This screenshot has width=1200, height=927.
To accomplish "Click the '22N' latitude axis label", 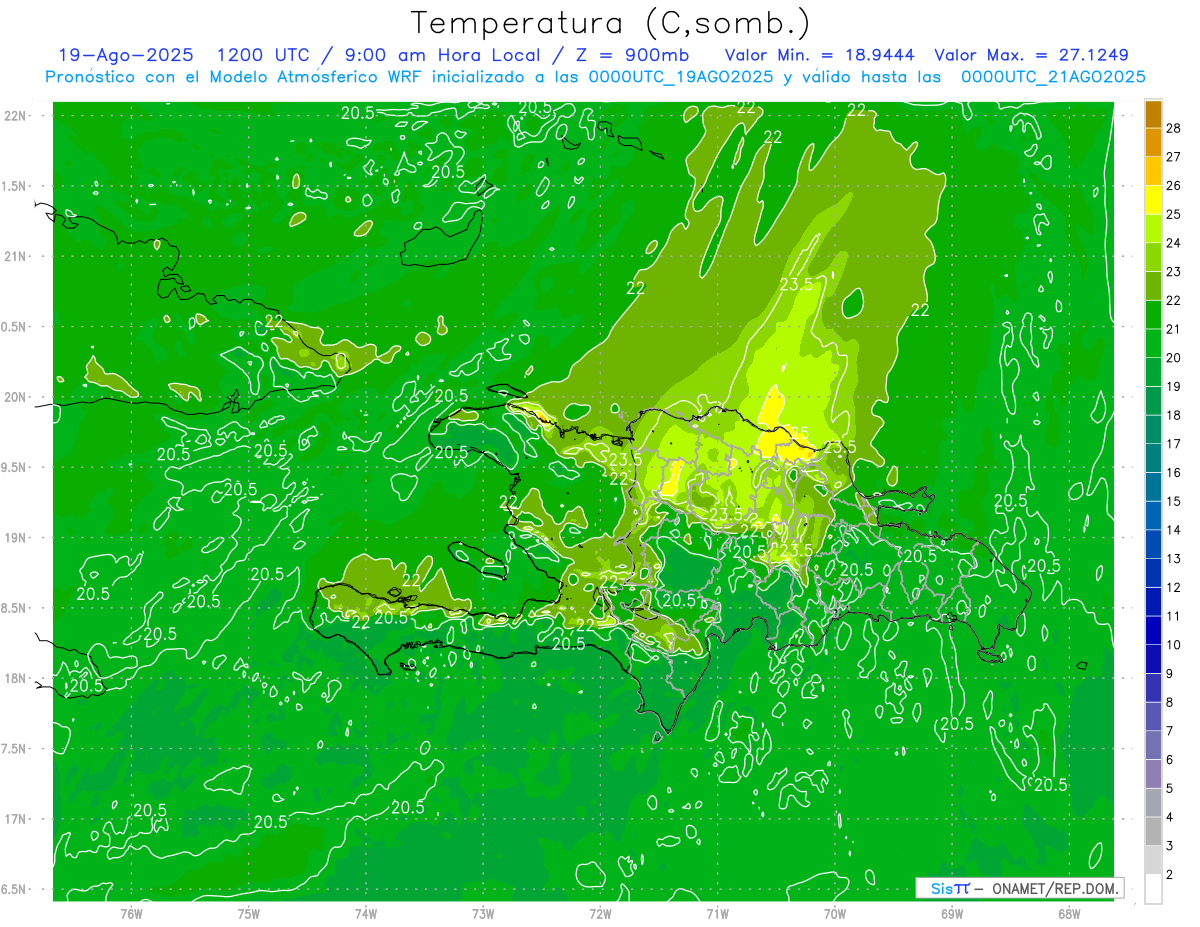I will (x=15, y=116).
